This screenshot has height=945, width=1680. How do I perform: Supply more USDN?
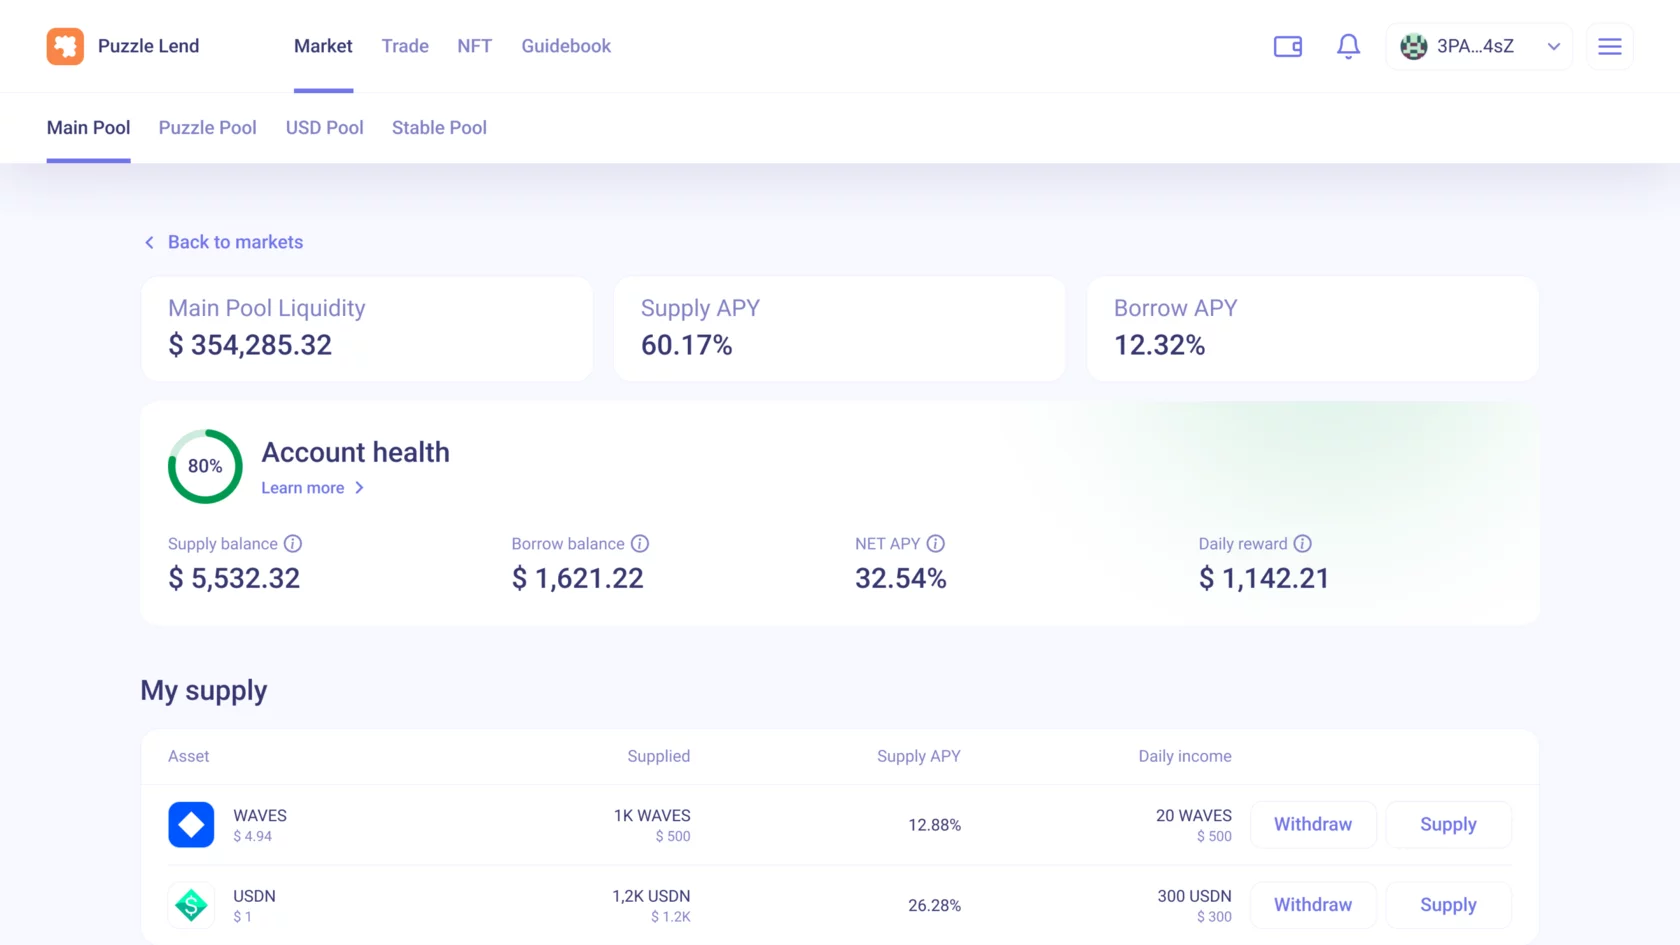point(1448,905)
